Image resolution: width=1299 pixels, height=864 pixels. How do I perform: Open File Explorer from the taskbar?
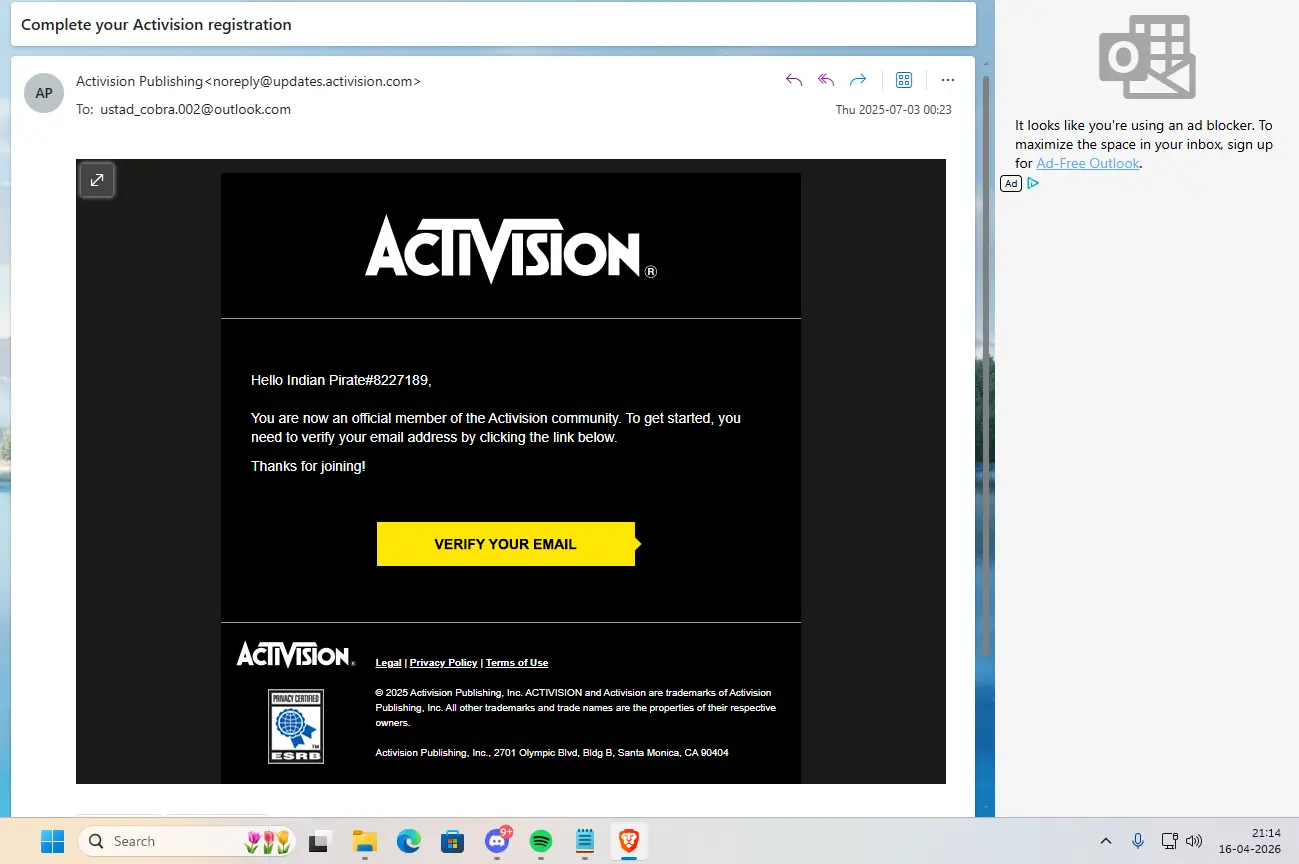click(x=364, y=841)
